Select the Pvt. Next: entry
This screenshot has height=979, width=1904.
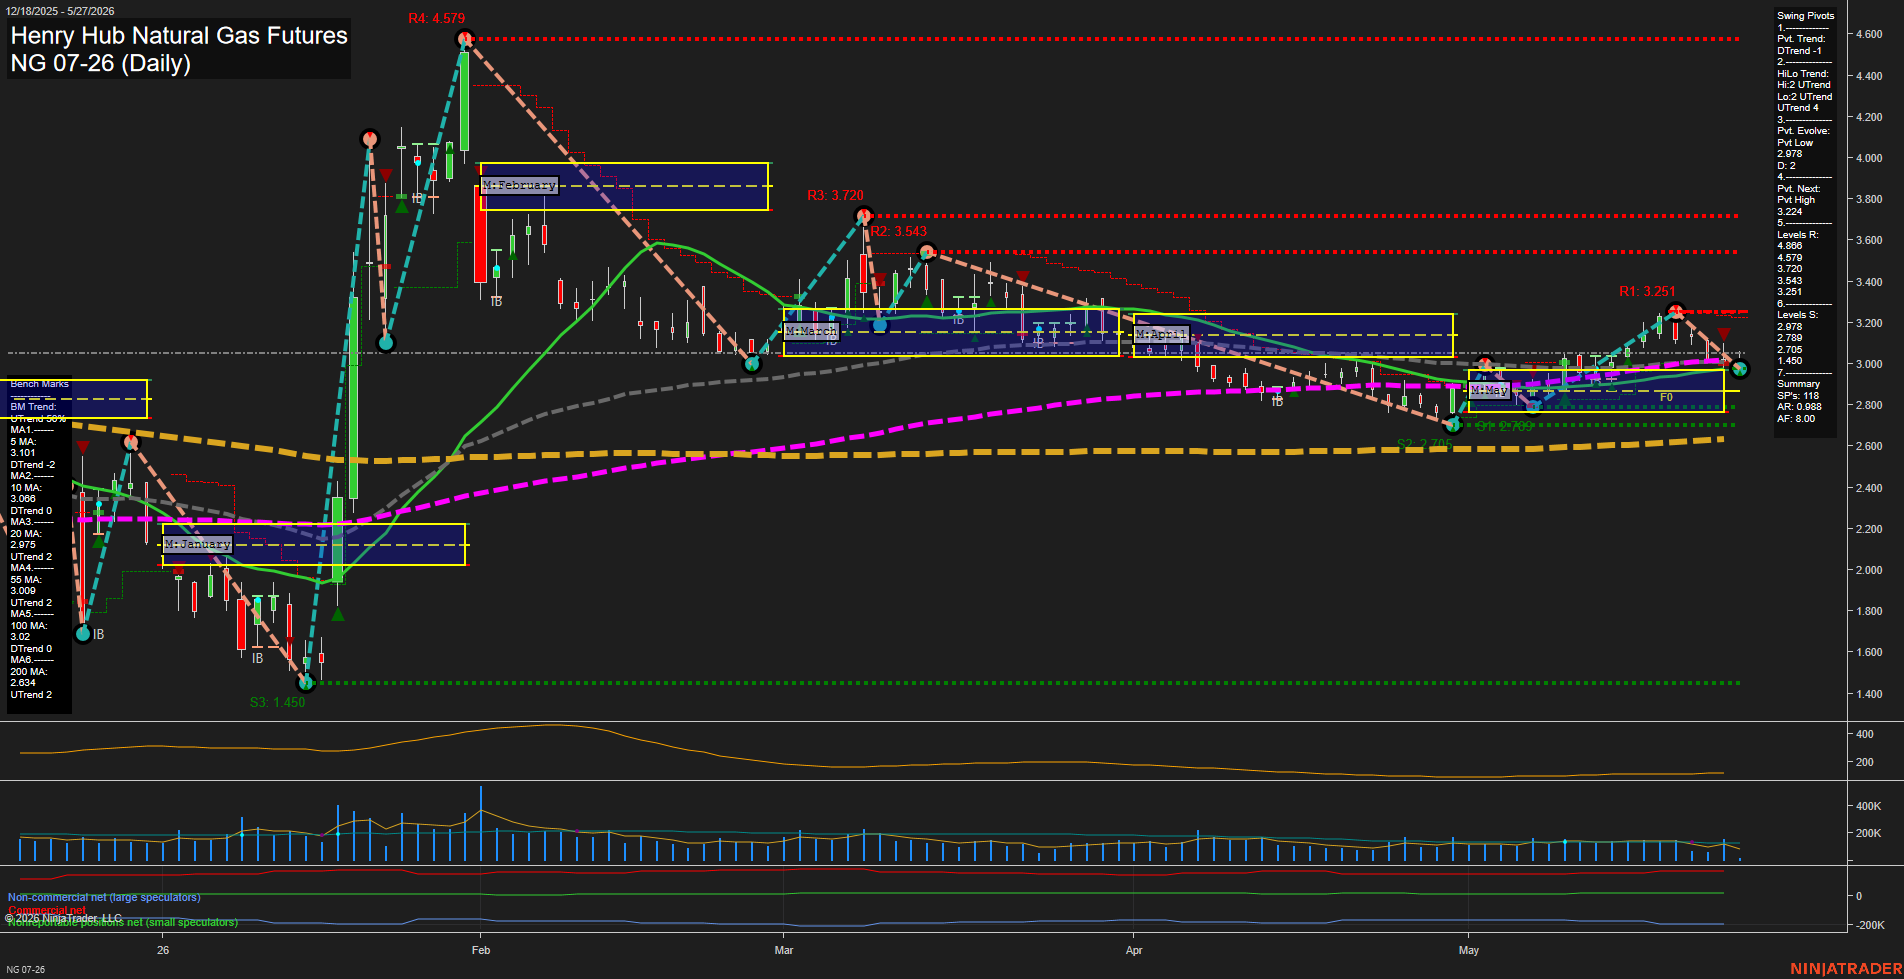pos(1799,189)
